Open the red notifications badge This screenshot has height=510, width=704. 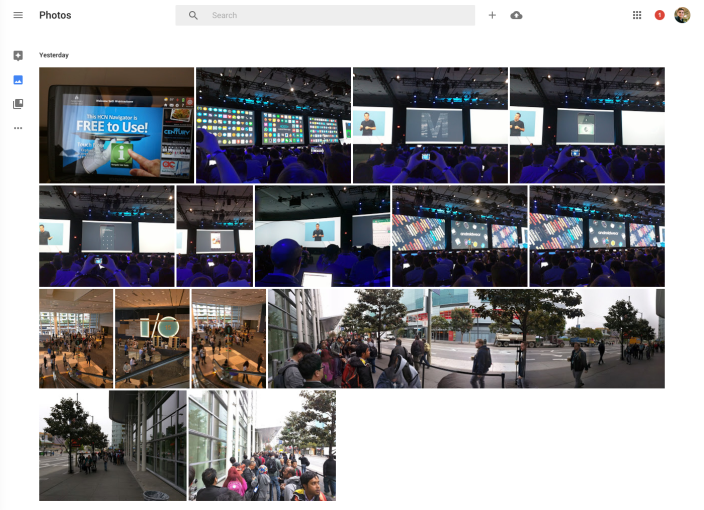click(x=659, y=15)
